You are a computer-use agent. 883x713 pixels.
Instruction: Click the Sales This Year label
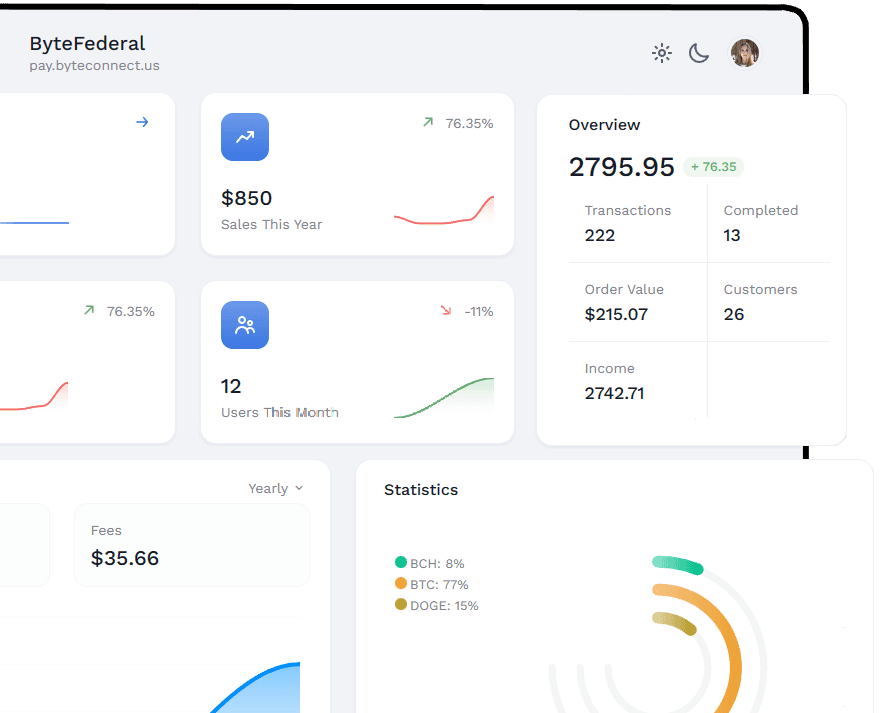[271, 224]
